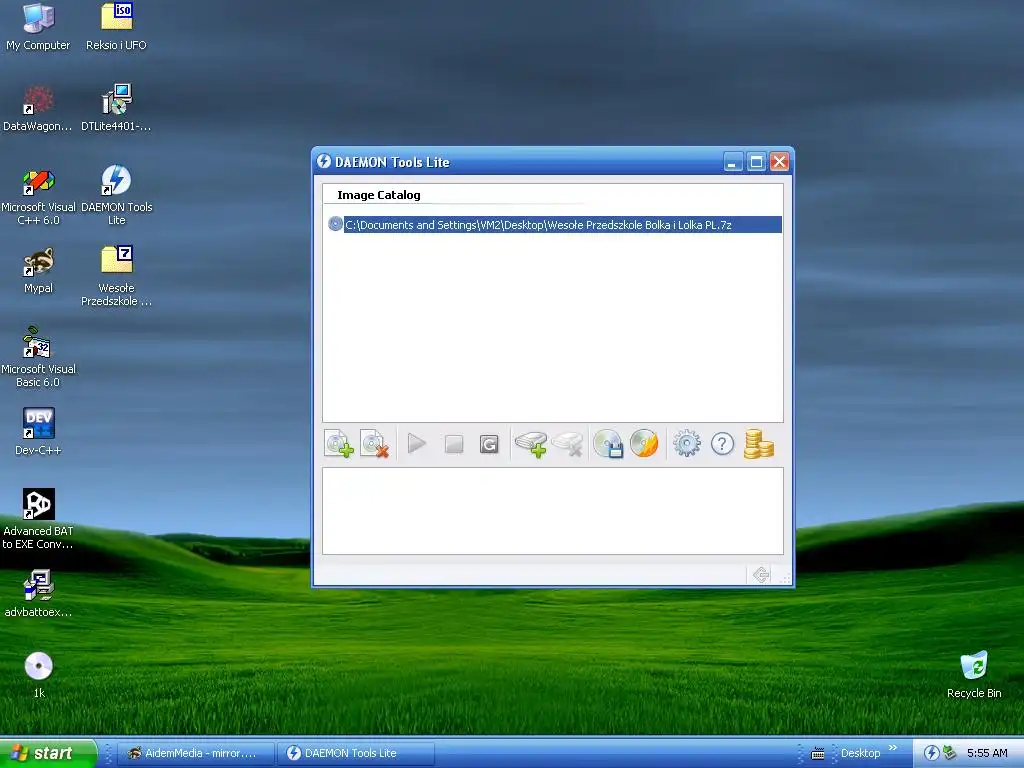Click the empty virtual drives panel
Image resolution: width=1024 pixels, height=768 pixels.
click(552, 511)
